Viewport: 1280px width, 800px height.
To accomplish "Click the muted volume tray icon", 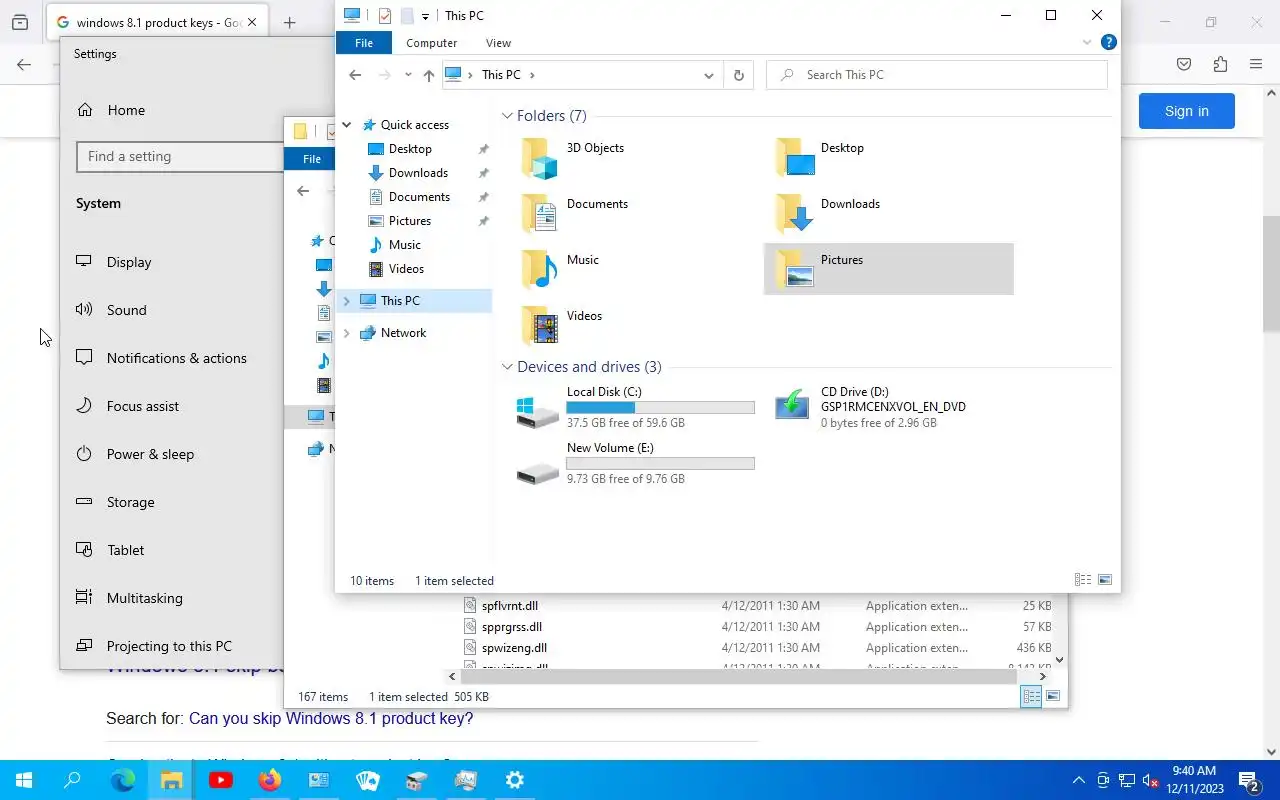I will point(1151,780).
